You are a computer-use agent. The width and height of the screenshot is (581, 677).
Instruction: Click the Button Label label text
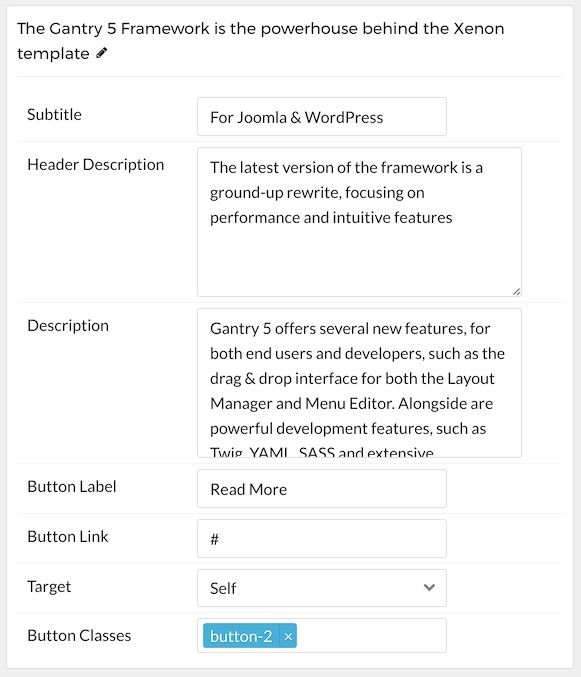point(72,487)
